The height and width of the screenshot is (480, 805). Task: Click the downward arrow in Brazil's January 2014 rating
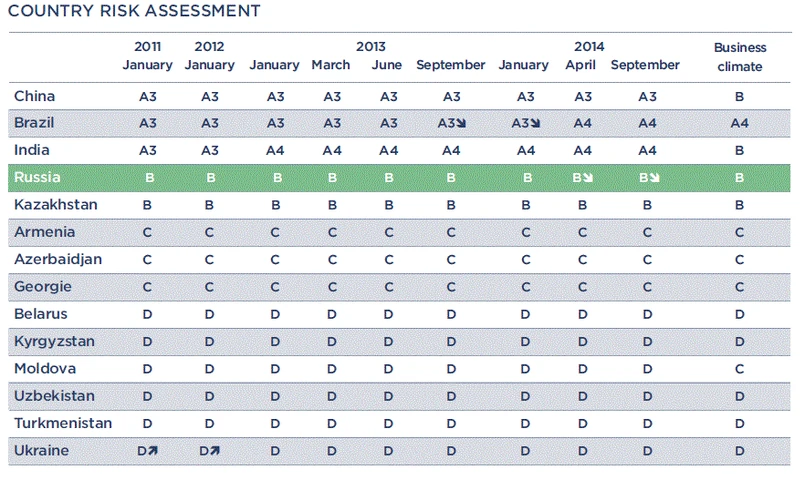point(535,124)
